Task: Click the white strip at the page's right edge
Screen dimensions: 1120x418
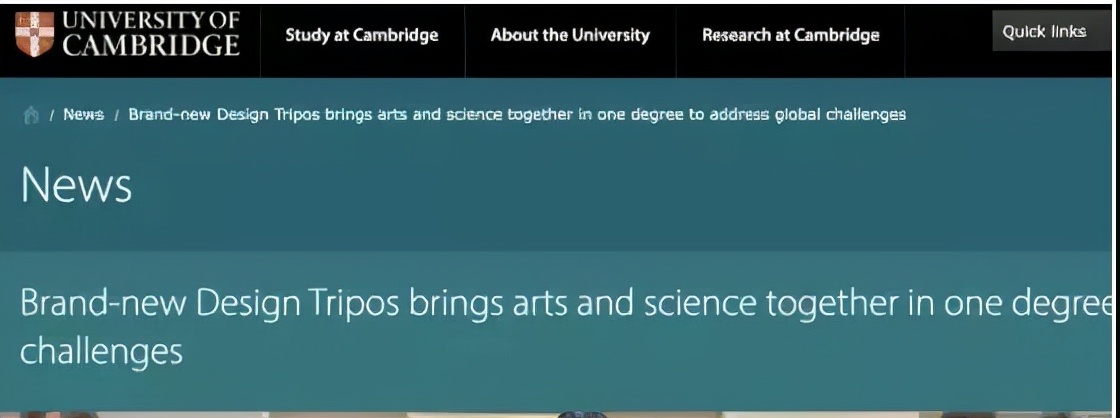Action: click(1116, 209)
